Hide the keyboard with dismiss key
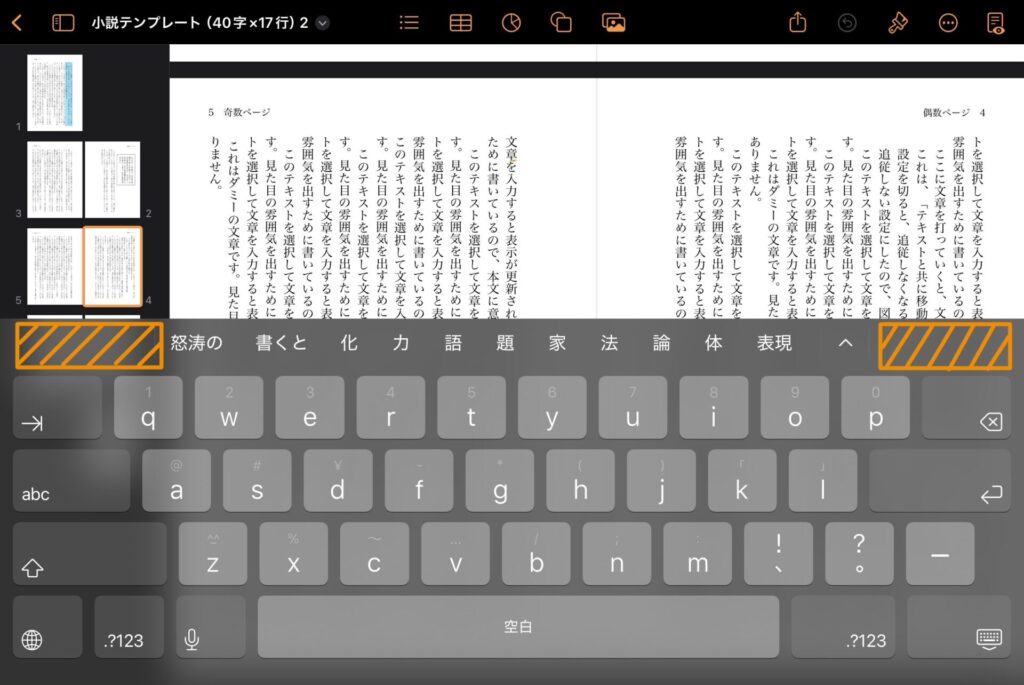Image resolution: width=1024 pixels, height=685 pixels. click(989, 639)
